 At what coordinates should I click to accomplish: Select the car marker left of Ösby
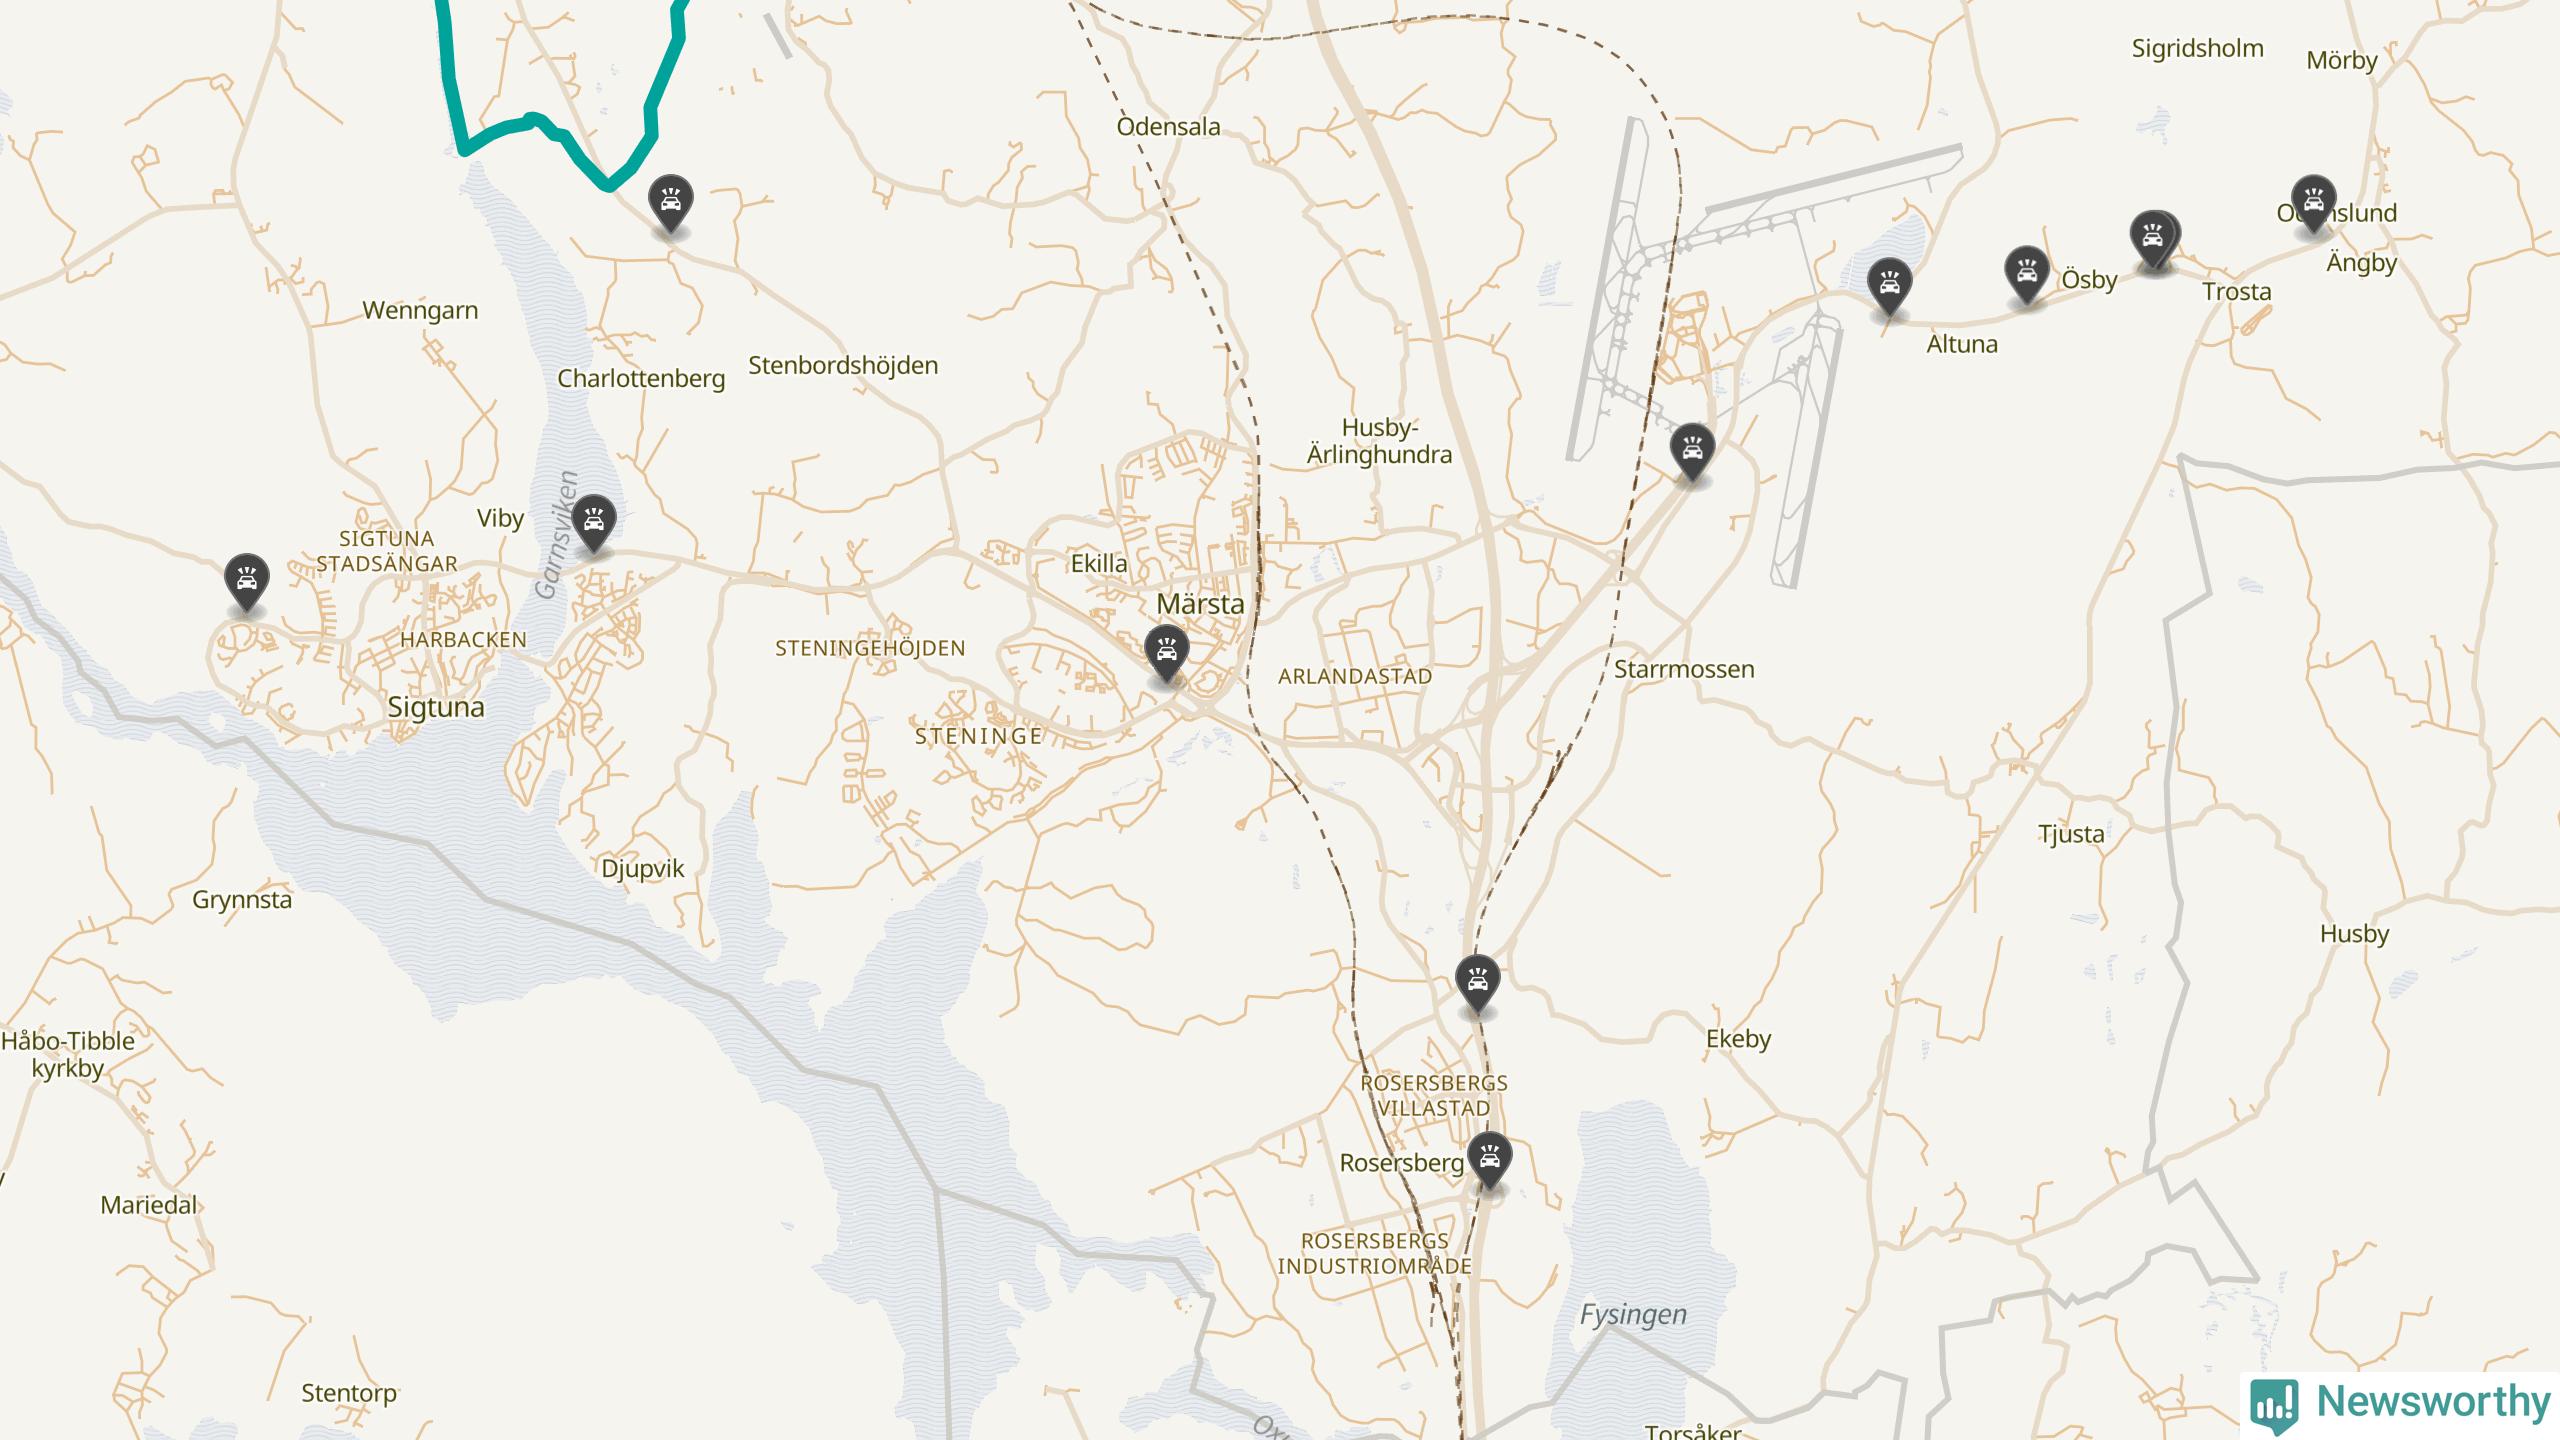[2027, 274]
